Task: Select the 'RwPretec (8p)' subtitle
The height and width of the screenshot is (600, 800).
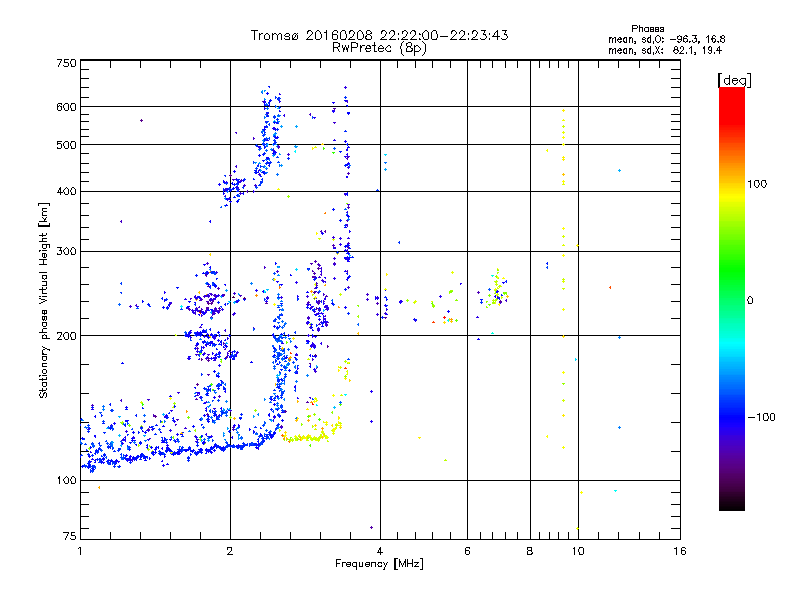Action: click(x=379, y=48)
